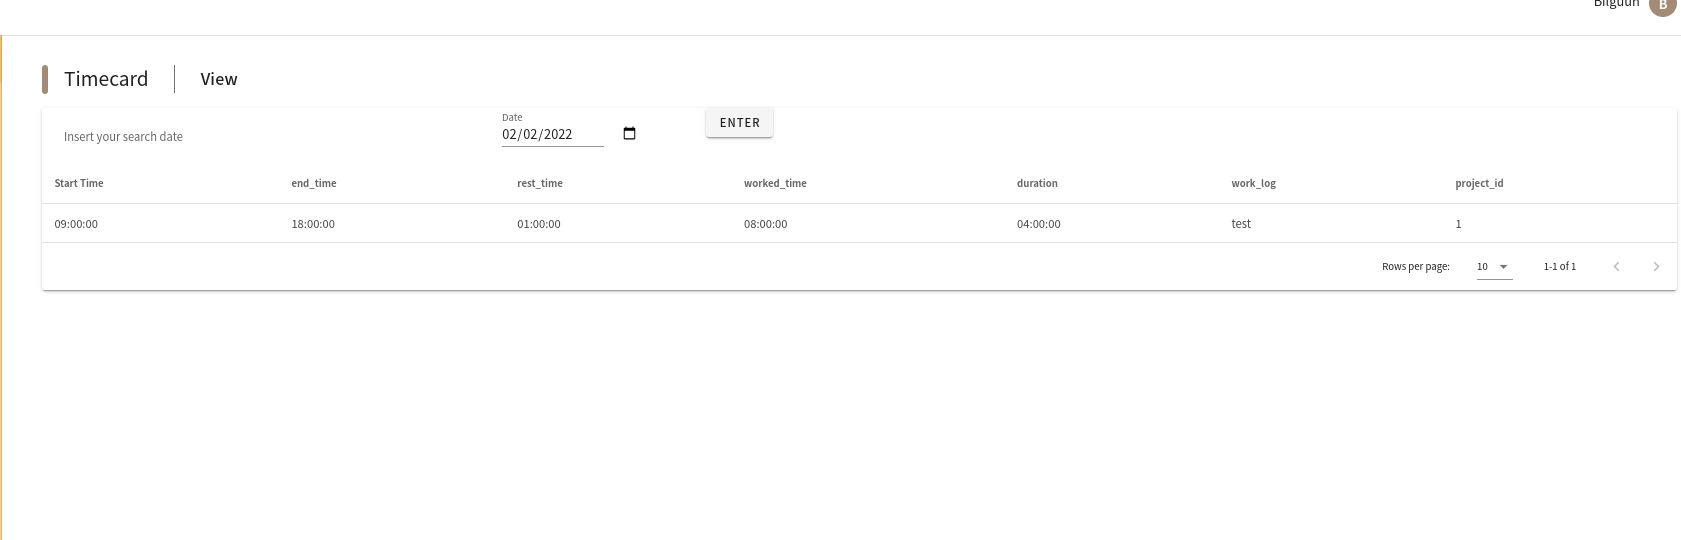Screen dimensions: 1681x540
Task: Click the Timecard heading
Action: click(106, 79)
